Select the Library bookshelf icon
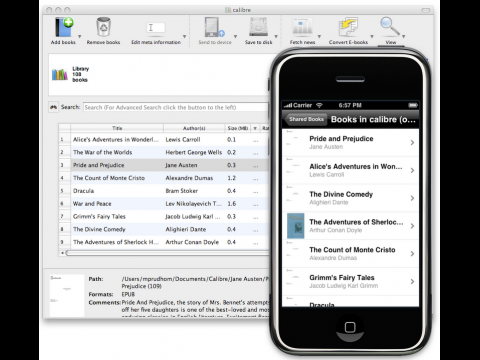 (x=60, y=74)
